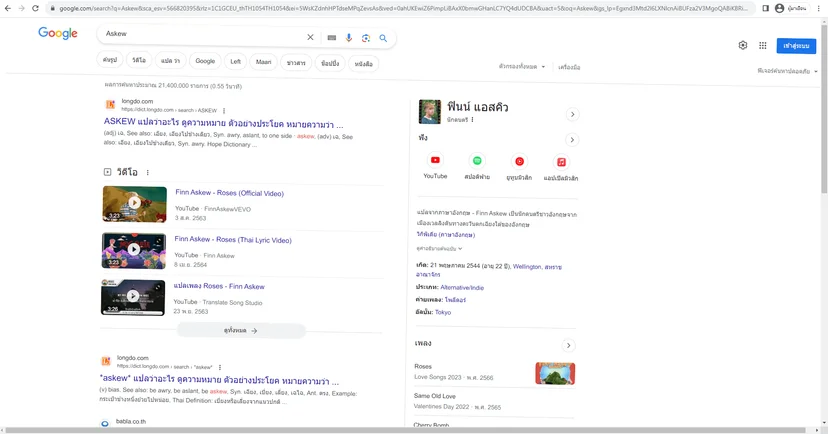Focus the Askew search input field
Screen dimensions: 828x434
[x=203, y=34]
